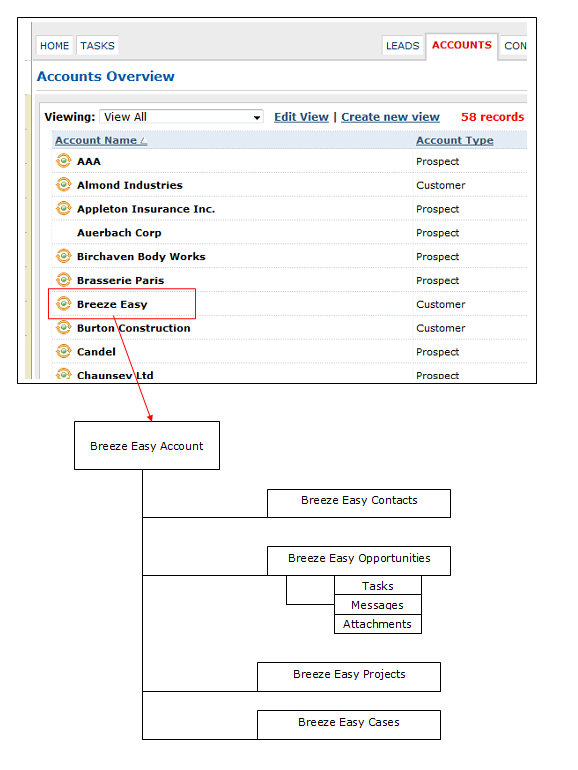Select the ACCOUNTS tab
This screenshot has width=578, height=770.
(462, 46)
